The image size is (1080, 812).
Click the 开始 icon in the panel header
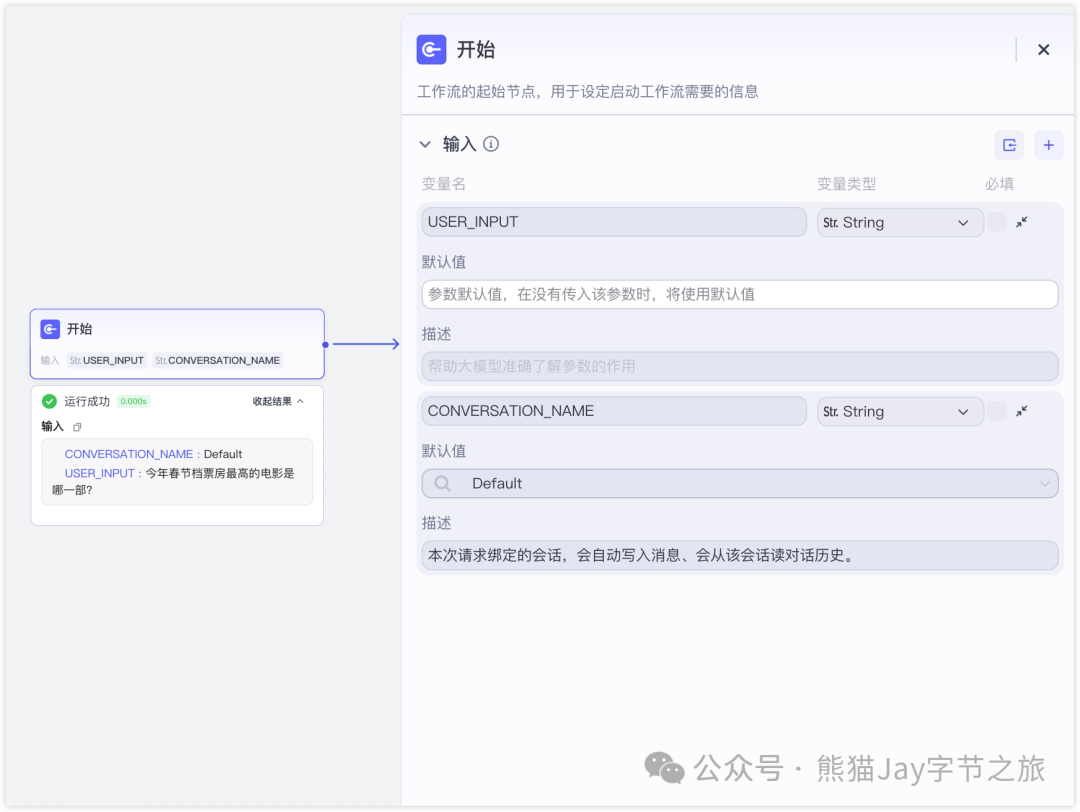tap(431, 49)
